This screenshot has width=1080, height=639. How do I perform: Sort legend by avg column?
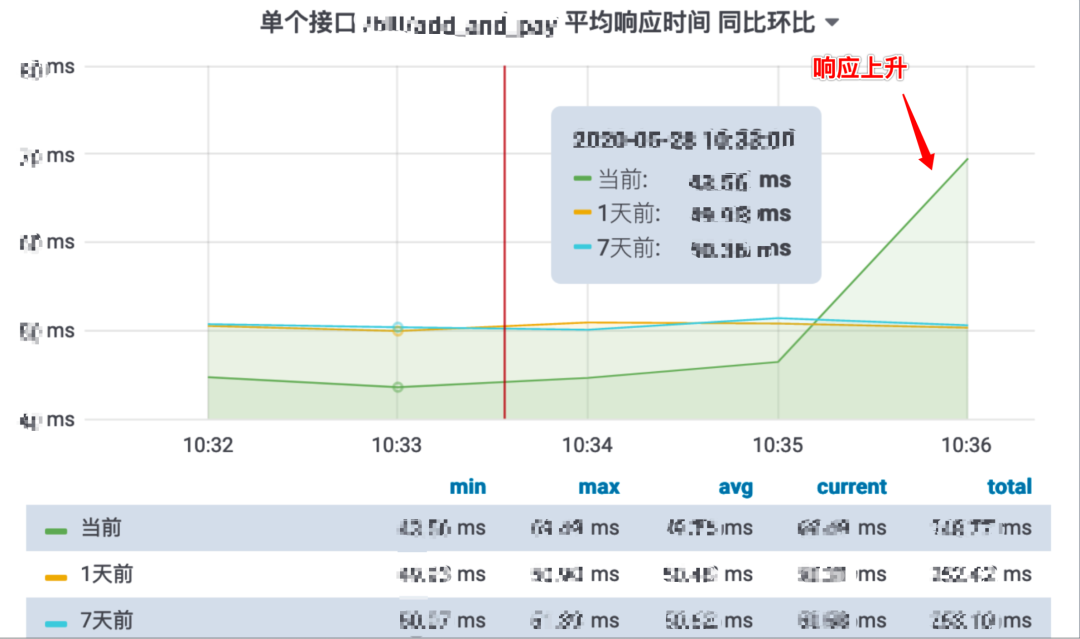(736, 487)
